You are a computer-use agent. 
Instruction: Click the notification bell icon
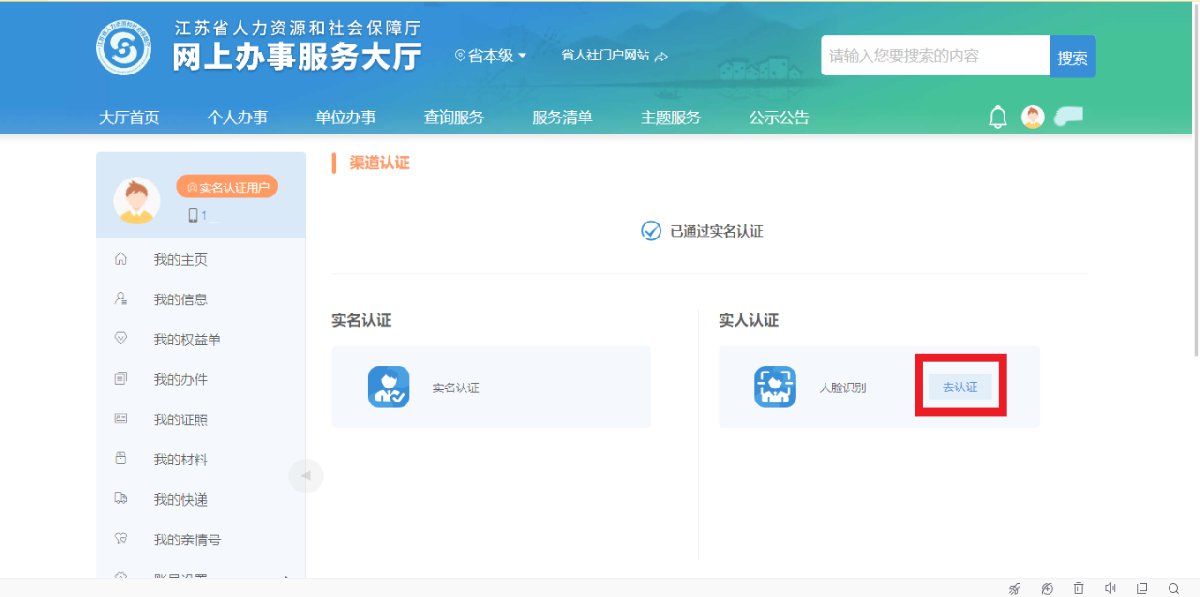[x=997, y=117]
